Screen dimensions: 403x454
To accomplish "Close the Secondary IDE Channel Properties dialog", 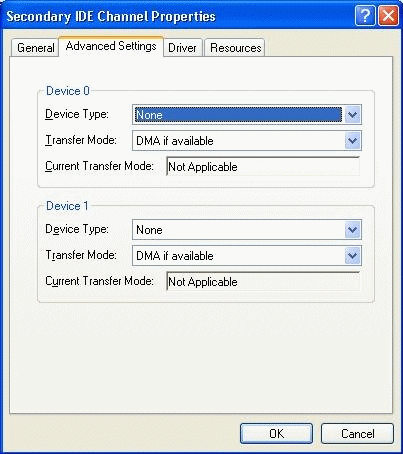I will pyautogui.click(x=388, y=15).
